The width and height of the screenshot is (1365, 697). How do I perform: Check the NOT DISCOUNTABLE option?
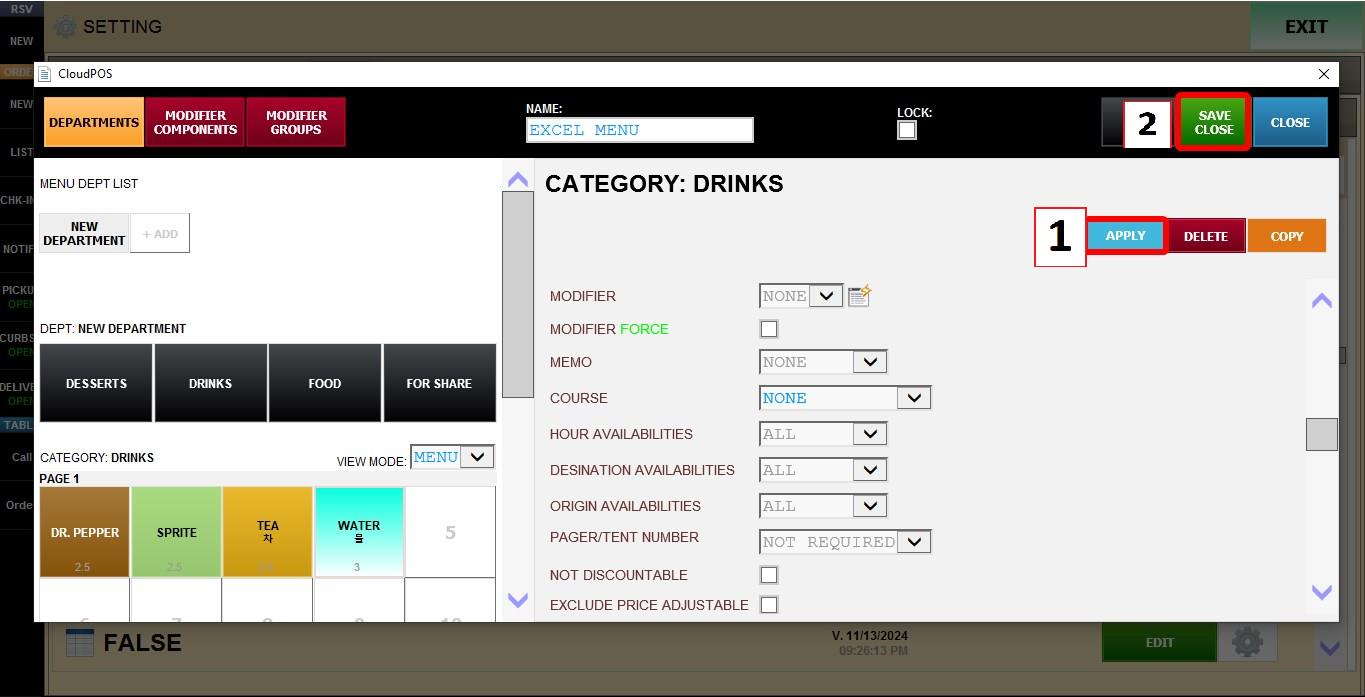[x=769, y=575]
